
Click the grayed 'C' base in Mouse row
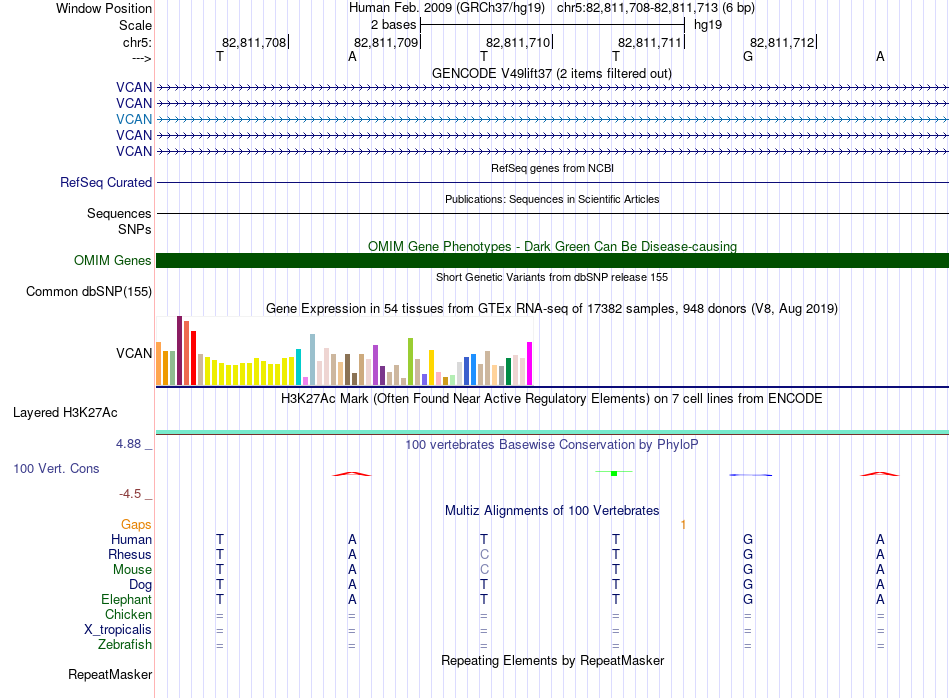coord(484,570)
